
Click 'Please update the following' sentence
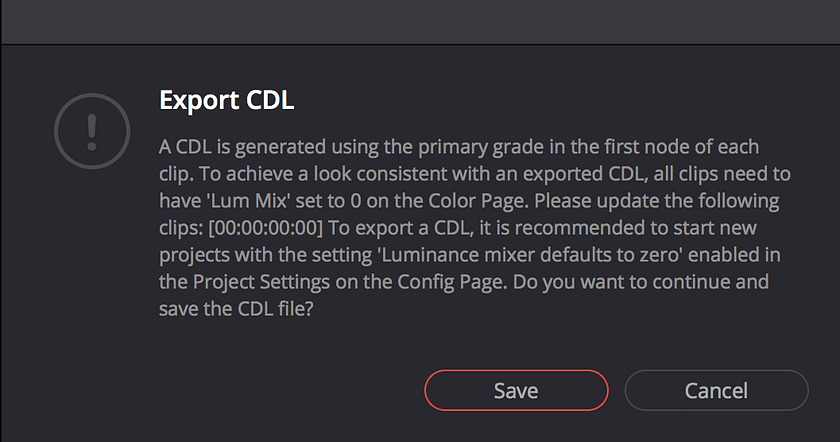[x=657, y=200]
